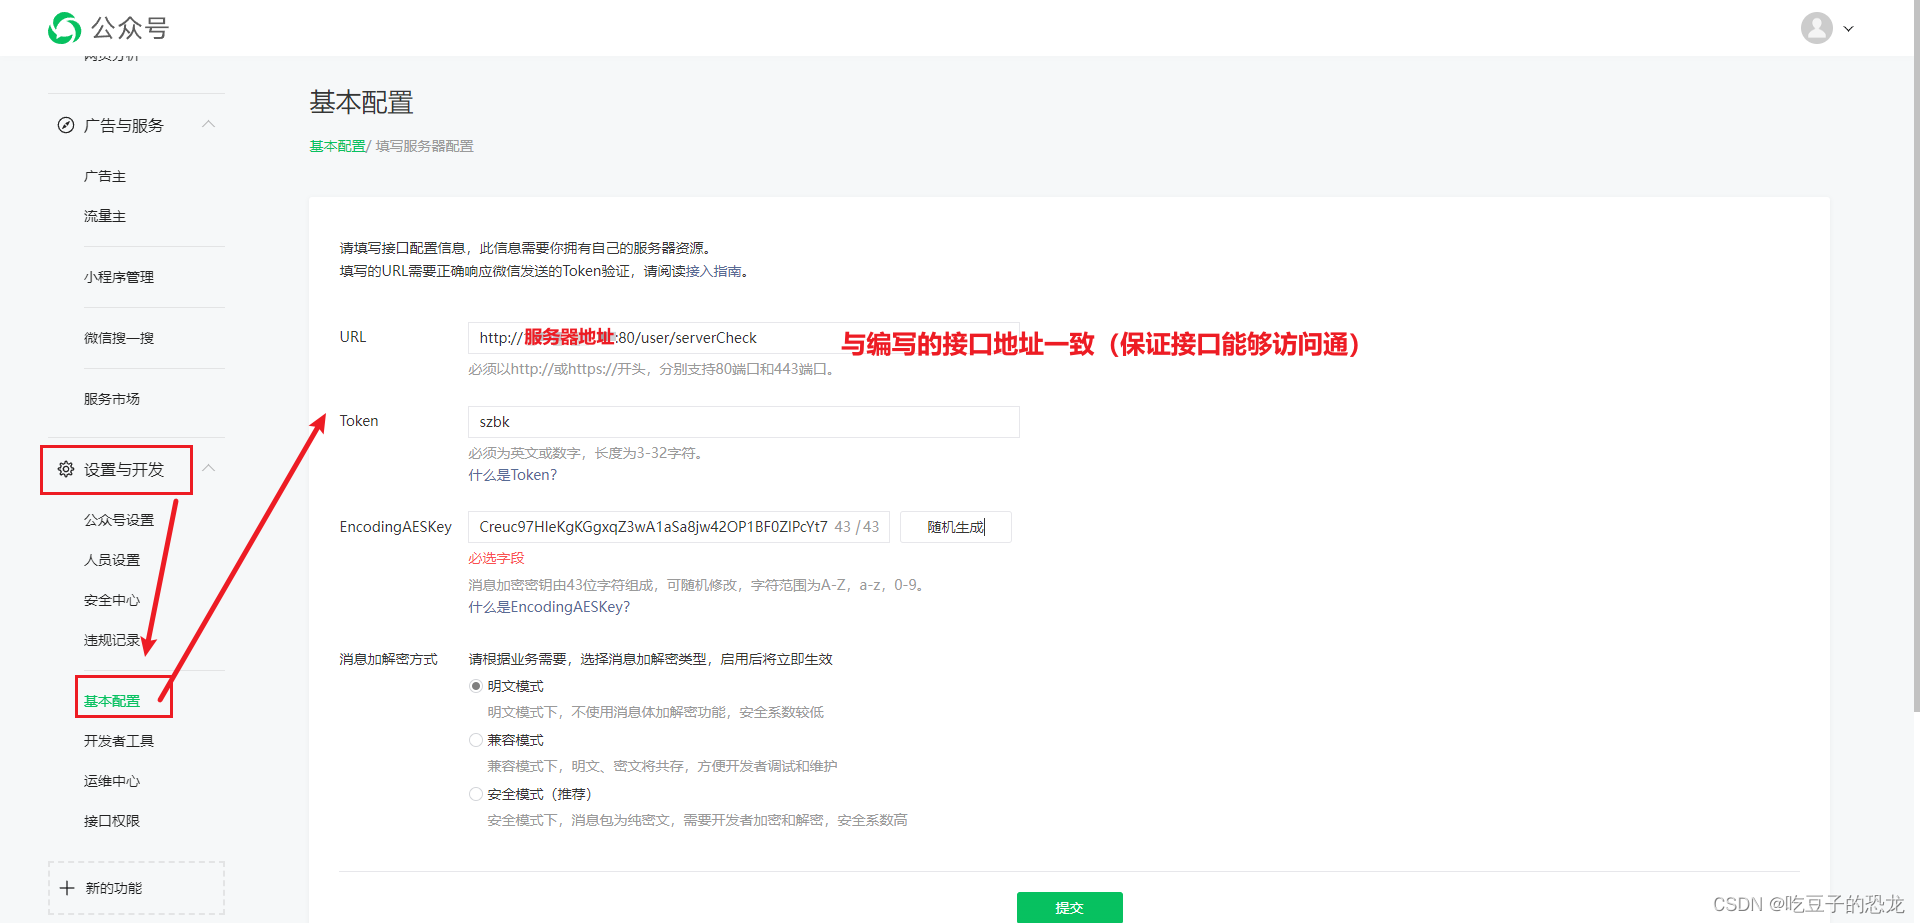Viewport: 1920px width, 923px height.
Task: Click the 基本配置 breadcrumb link
Action: coord(337,146)
